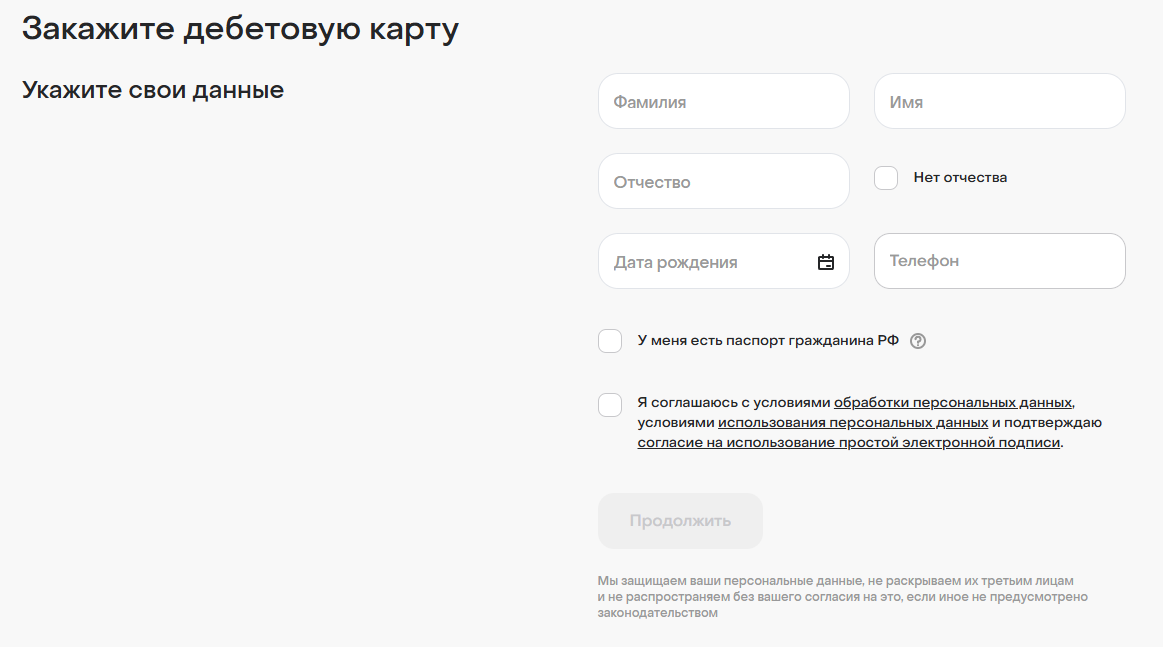
Task: Follow the использования персональных данных link
Action: click(853, 423)
